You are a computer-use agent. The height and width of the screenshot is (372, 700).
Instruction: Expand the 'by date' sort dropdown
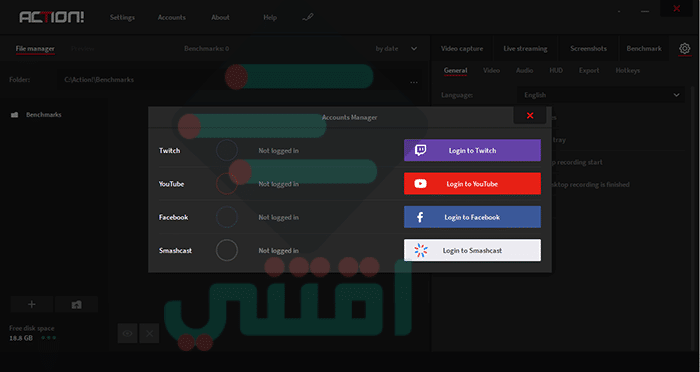[396, 49]
